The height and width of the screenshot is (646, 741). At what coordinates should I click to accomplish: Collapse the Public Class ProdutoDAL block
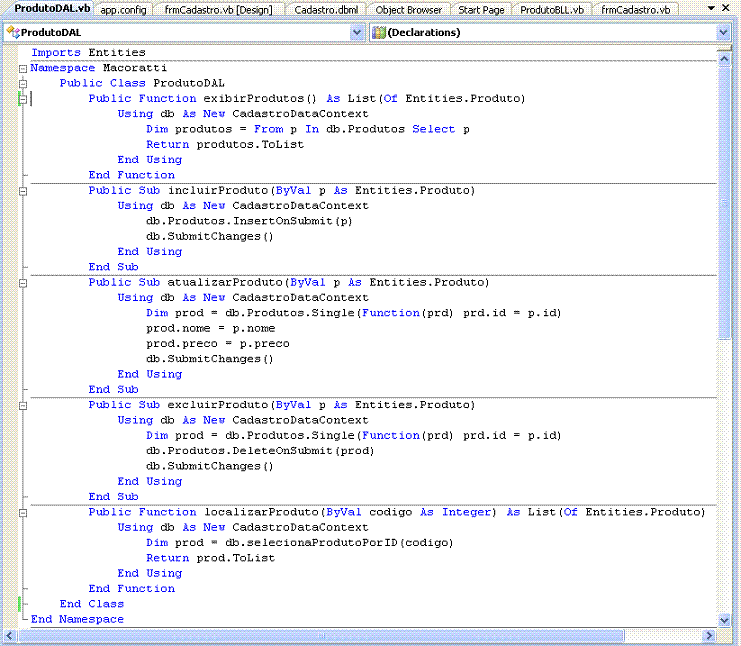tap(23, 84)
